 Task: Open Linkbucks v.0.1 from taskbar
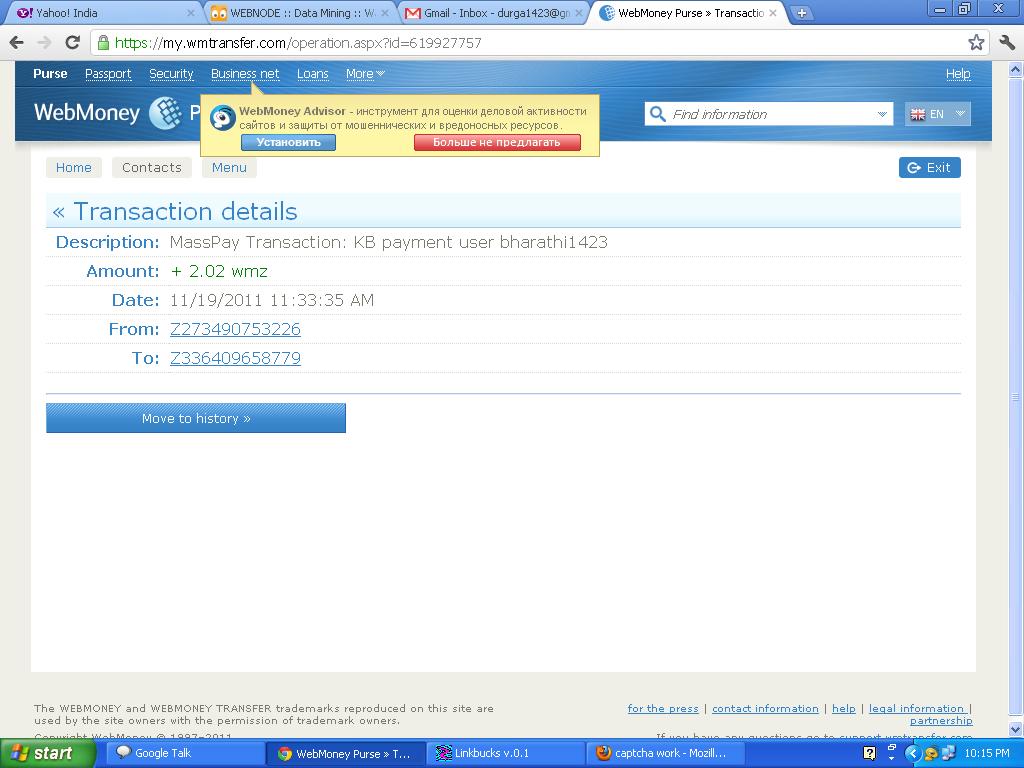click(505, 753)
